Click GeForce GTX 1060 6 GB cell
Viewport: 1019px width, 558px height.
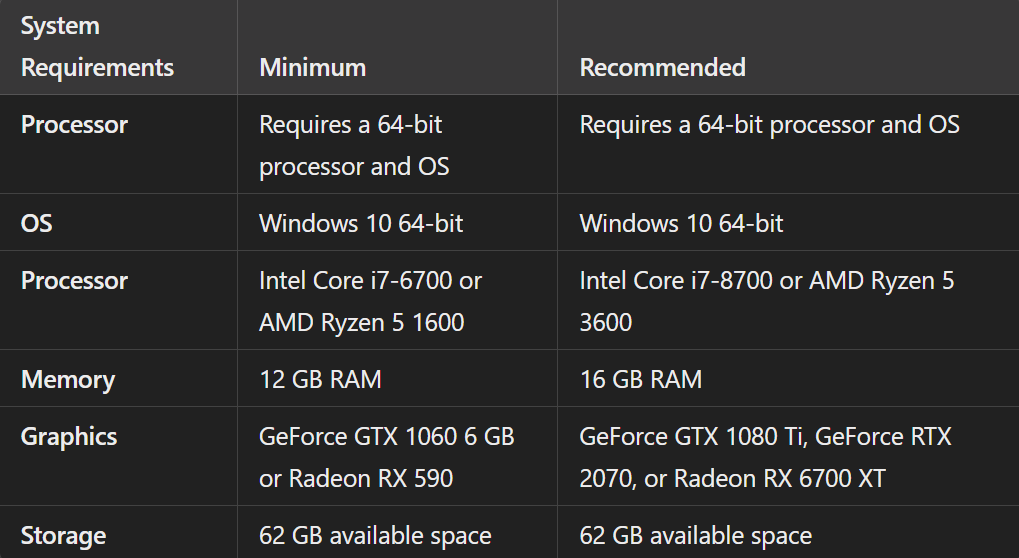386,457
